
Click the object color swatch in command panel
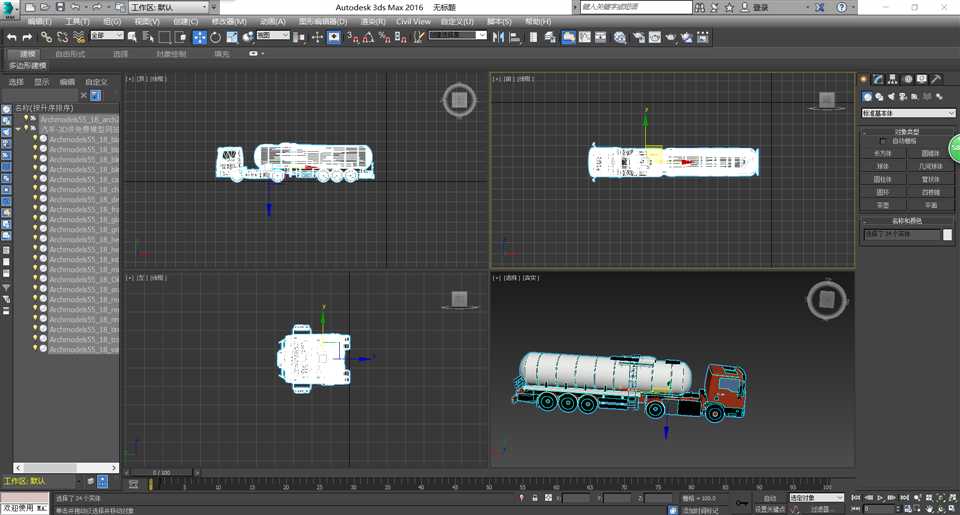pyautogui.click(x=947, y=235)
